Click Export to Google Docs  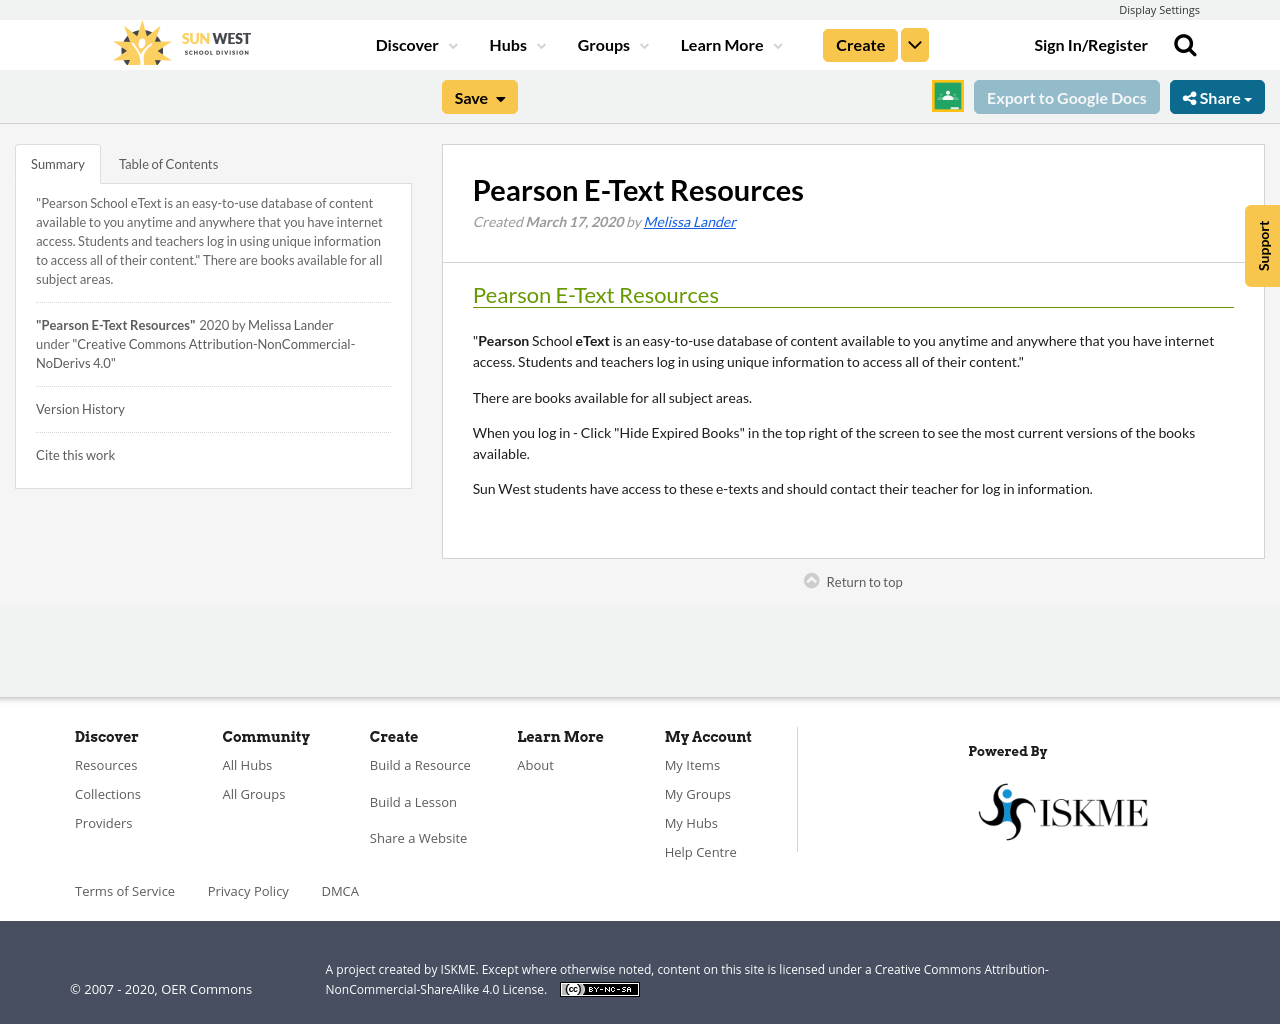coord(1066,97)
